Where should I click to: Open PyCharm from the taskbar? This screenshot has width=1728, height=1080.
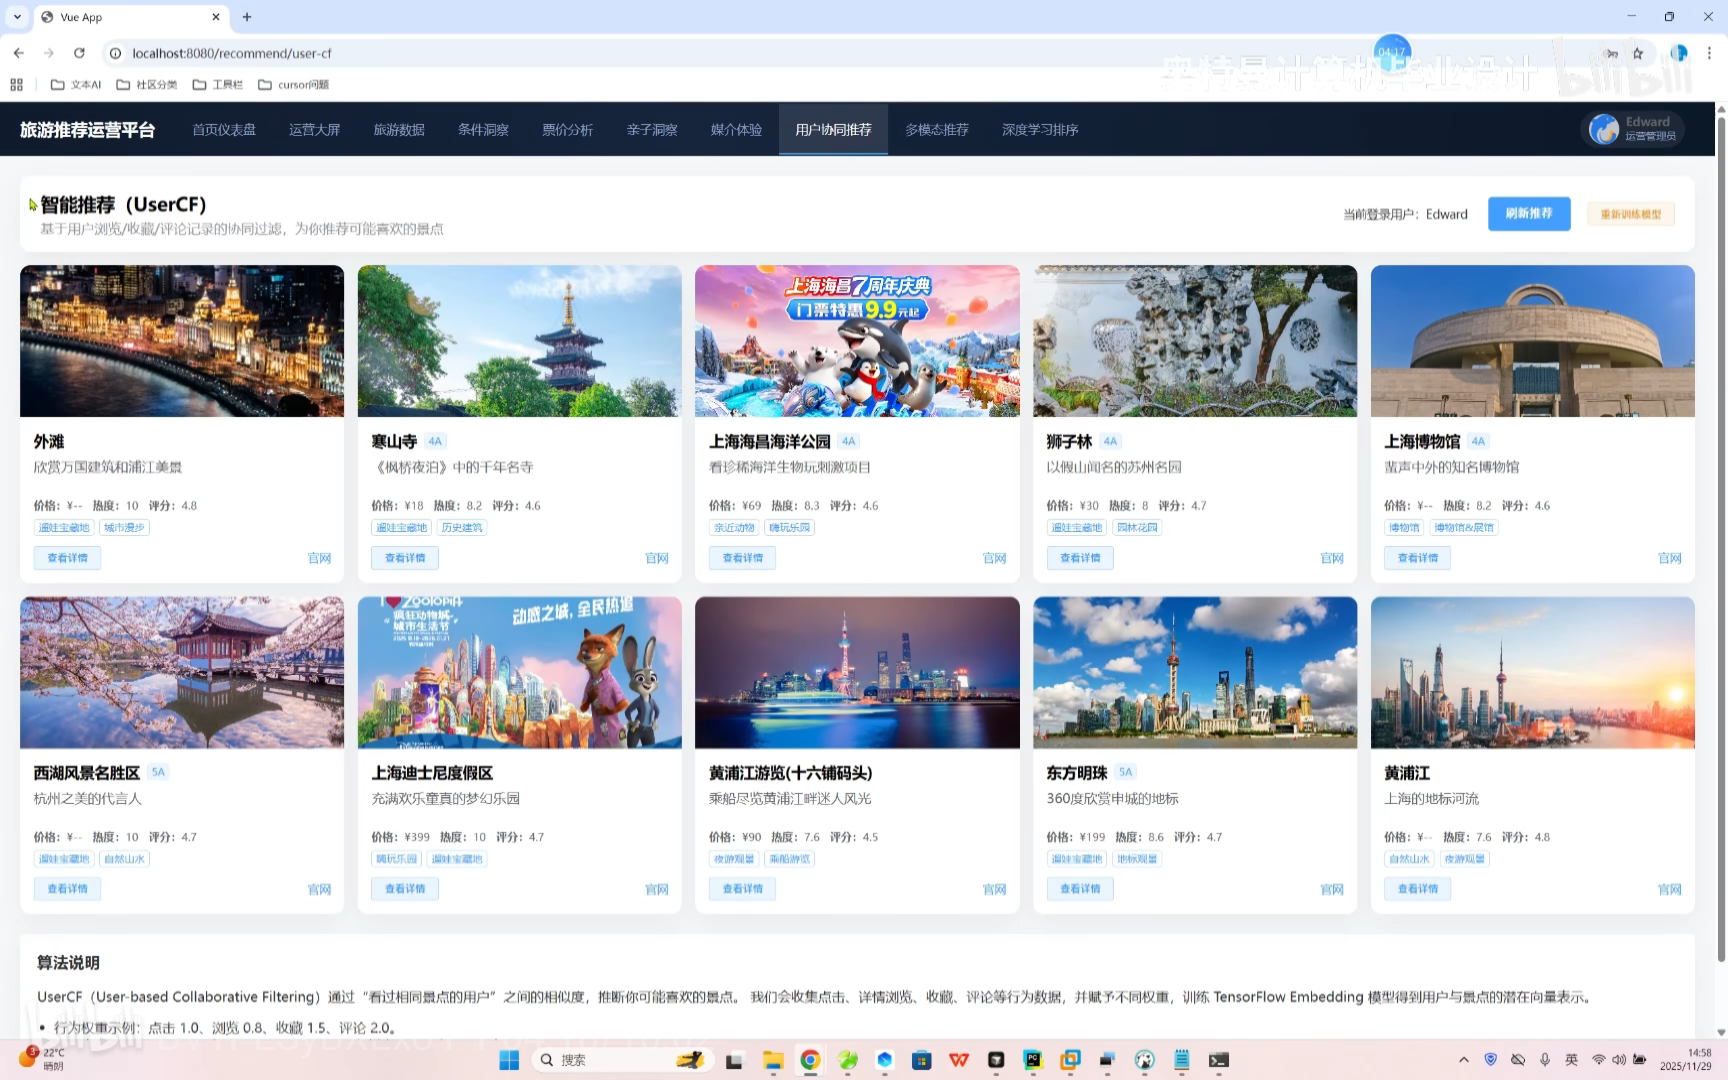click(1033, 1060)
